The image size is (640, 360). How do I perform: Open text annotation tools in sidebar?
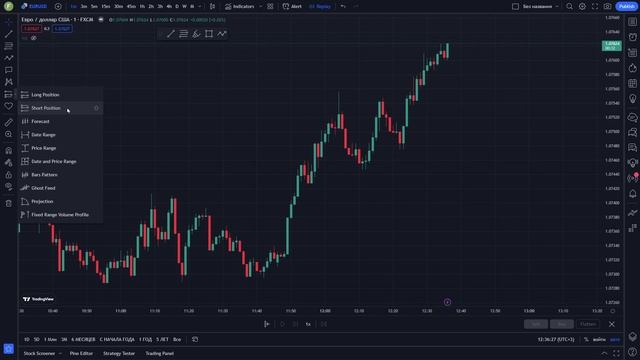click(9, 70)
